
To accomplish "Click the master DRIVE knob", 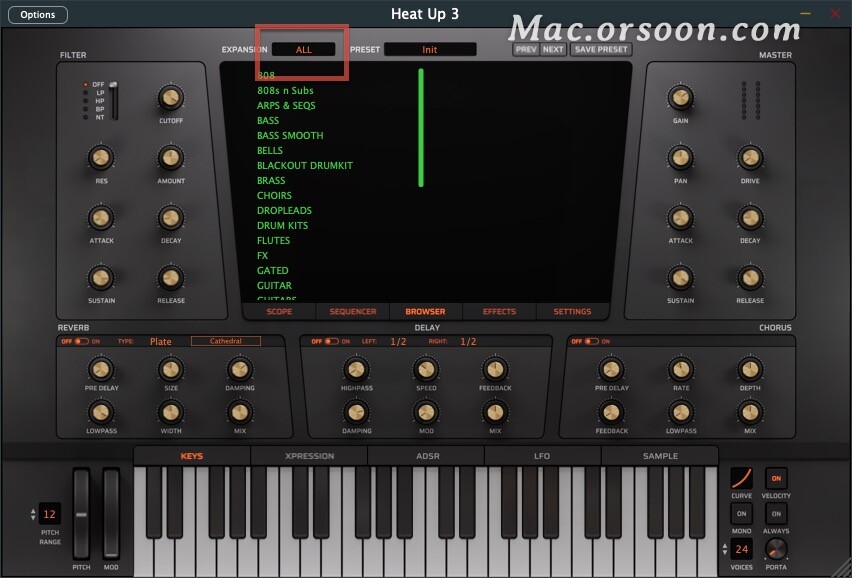I will 750,158.
